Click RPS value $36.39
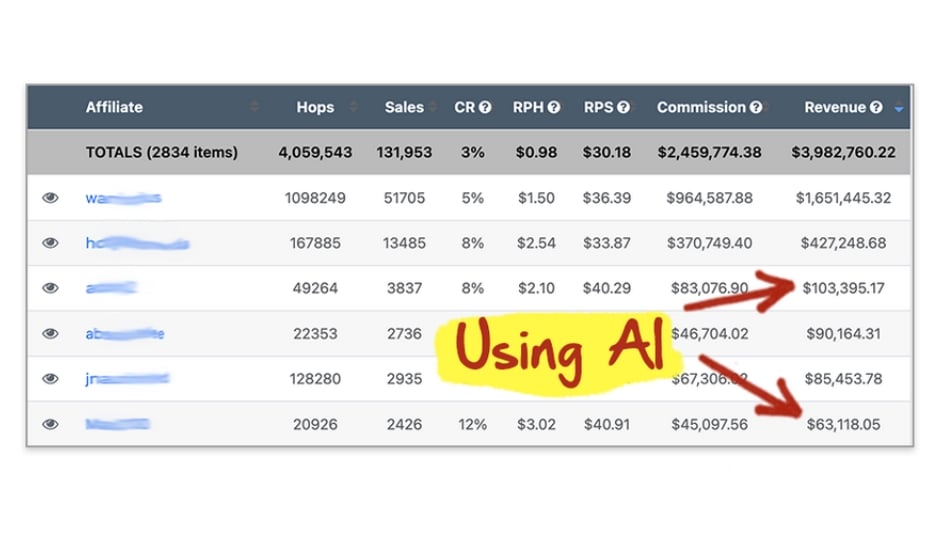Screen dimensions: 940x540 pyautogui.click(x=606, y=198)
